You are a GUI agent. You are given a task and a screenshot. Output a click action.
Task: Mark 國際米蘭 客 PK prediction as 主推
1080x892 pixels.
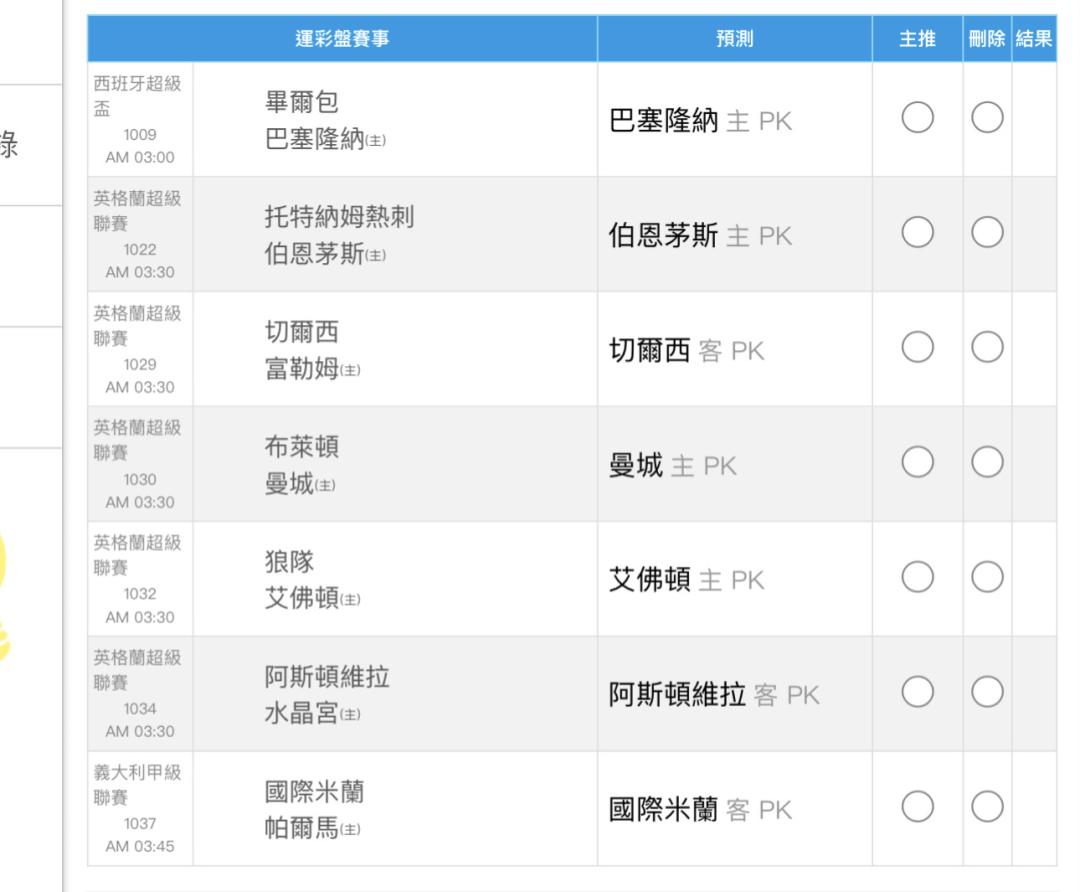pos(917,808)
